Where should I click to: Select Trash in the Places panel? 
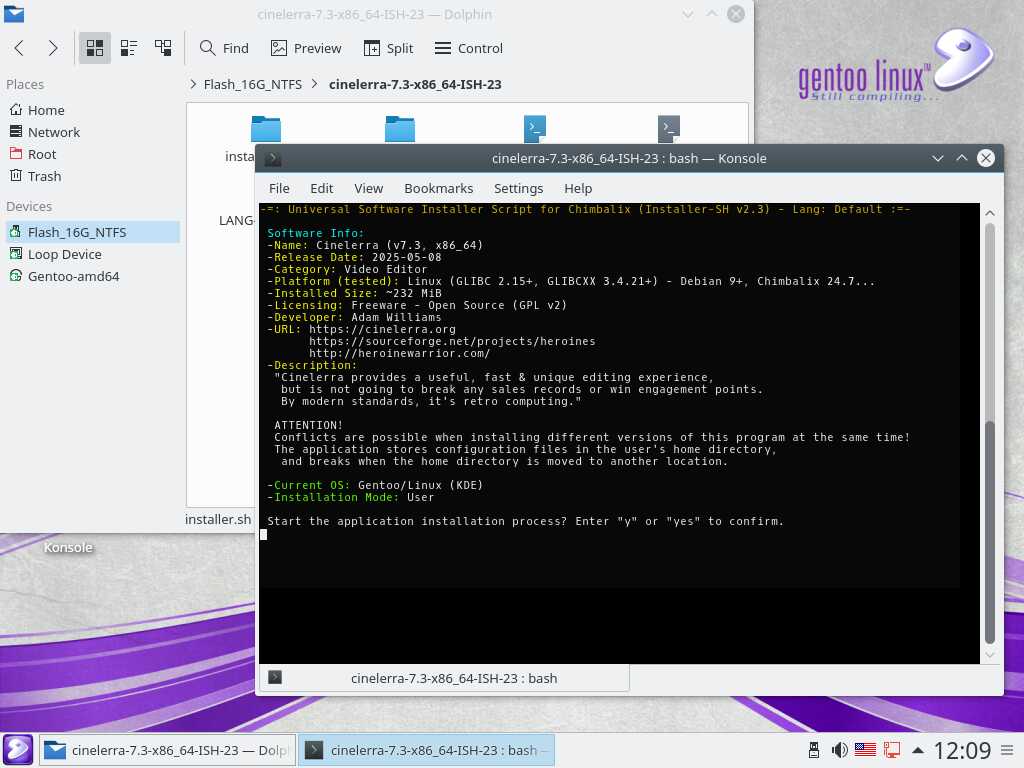click(x=44, y=176)
